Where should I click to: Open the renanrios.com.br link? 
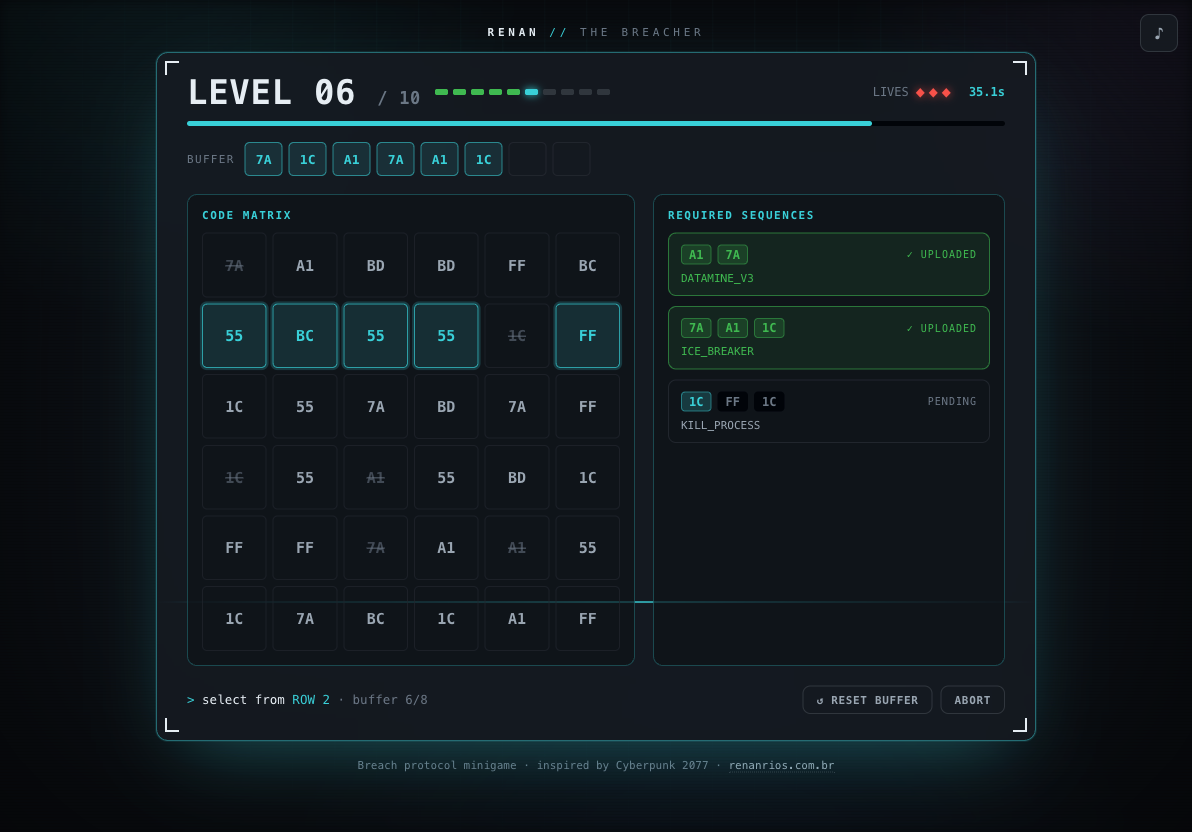coord(781,765)
